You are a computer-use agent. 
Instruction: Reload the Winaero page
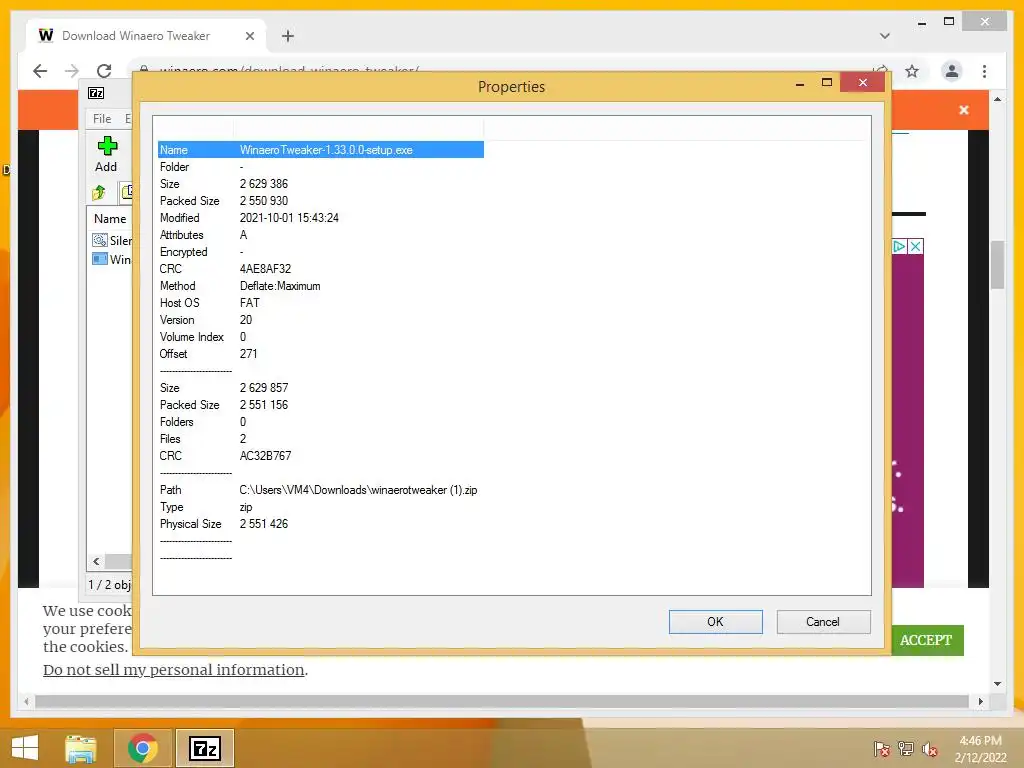tap(104, 71)
